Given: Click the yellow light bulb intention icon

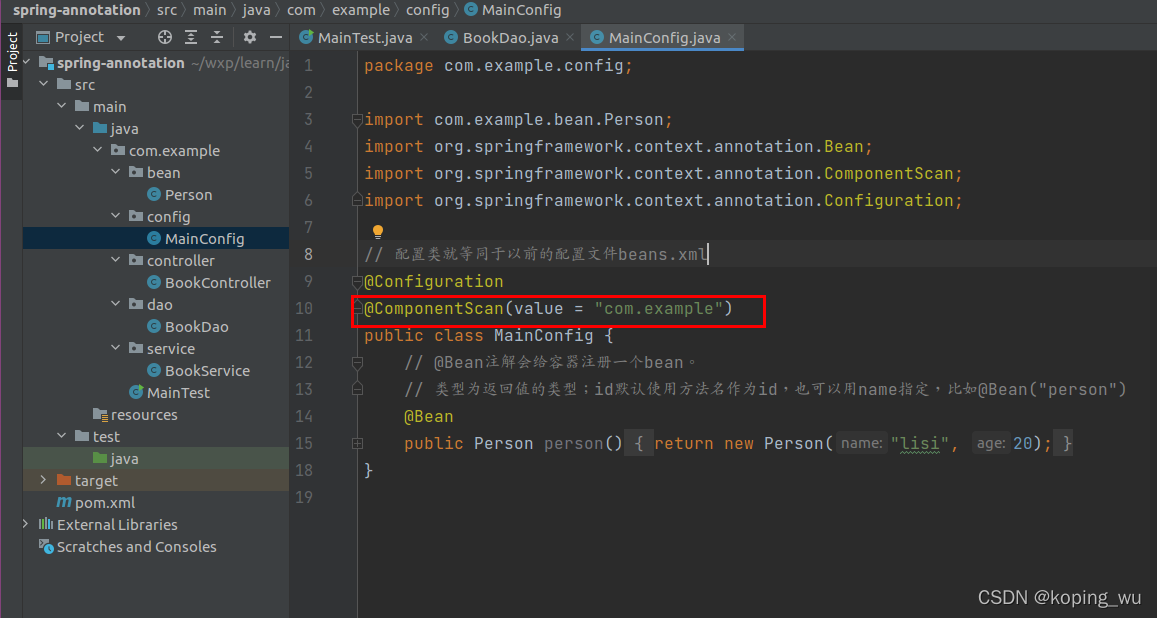Looking at the screenshot, I should [378, 232].
